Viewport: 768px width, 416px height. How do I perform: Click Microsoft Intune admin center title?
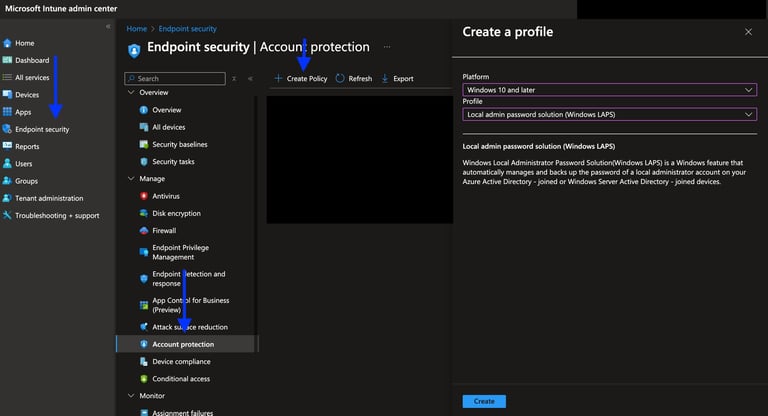61,8
